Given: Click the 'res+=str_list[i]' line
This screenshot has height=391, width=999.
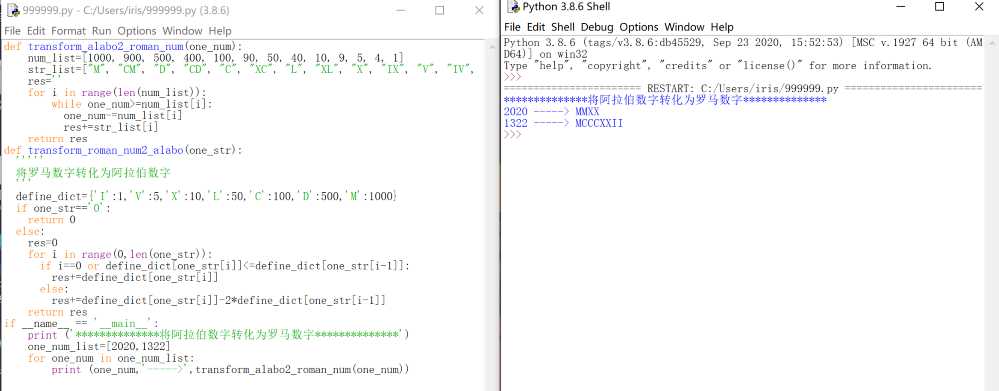Looking at the screenshot, I should tap(111, 127).
